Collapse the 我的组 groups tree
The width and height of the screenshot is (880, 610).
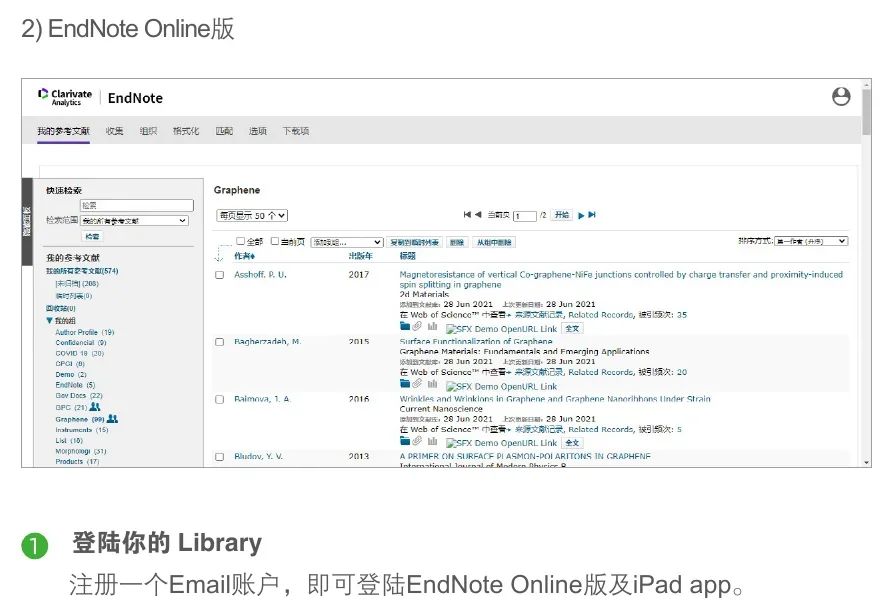(x=49, y=320)
